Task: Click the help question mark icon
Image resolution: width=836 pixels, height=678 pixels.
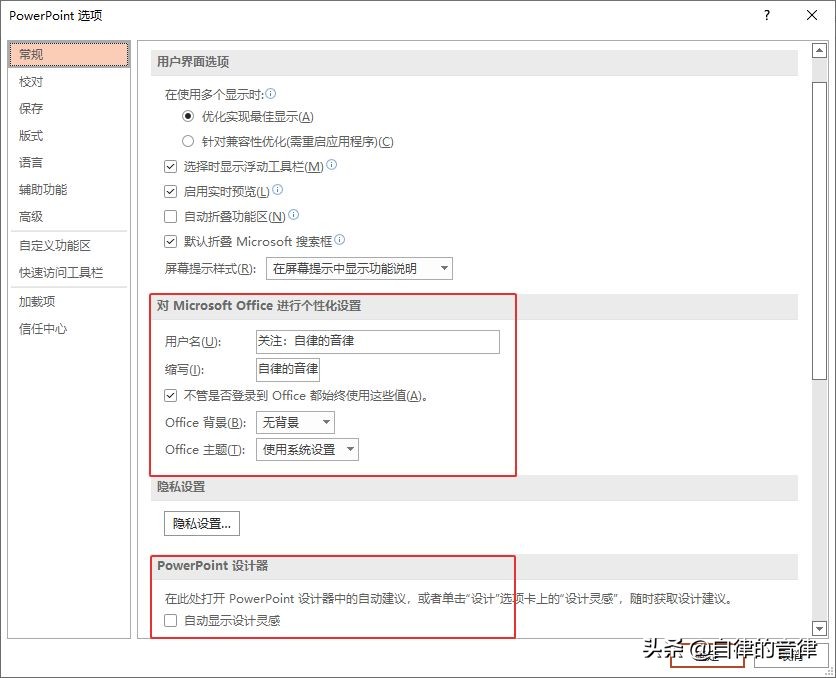Action: coord(767,15)
